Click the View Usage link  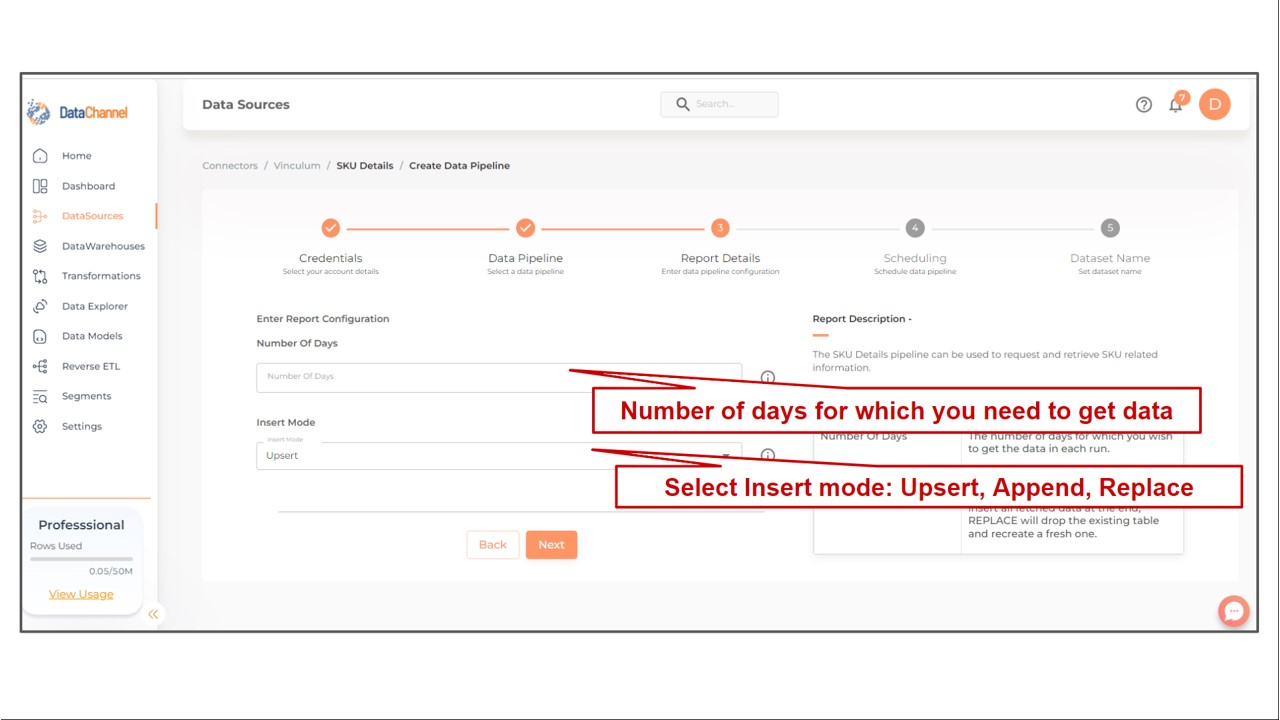pyautogui.click(x=81, y=594)
